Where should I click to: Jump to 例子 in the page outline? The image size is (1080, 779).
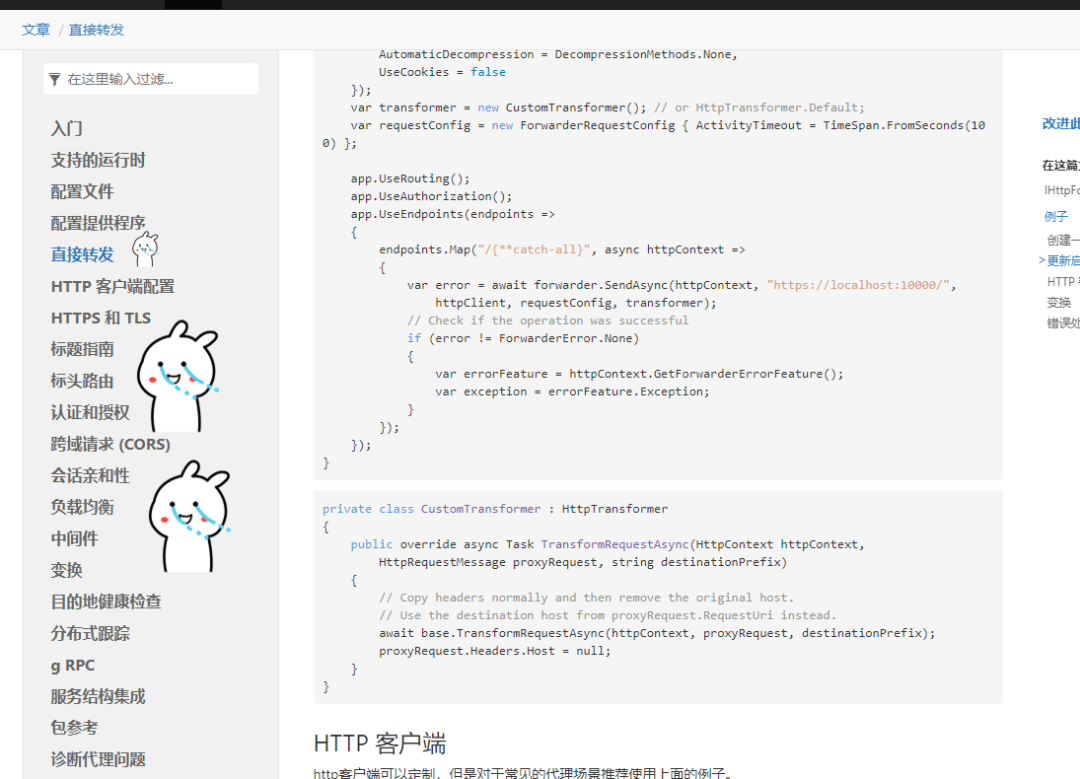point(1056,216)
